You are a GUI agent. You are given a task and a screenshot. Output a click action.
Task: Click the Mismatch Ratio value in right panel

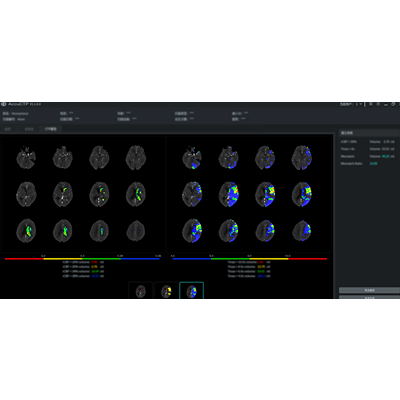point(373,164)
